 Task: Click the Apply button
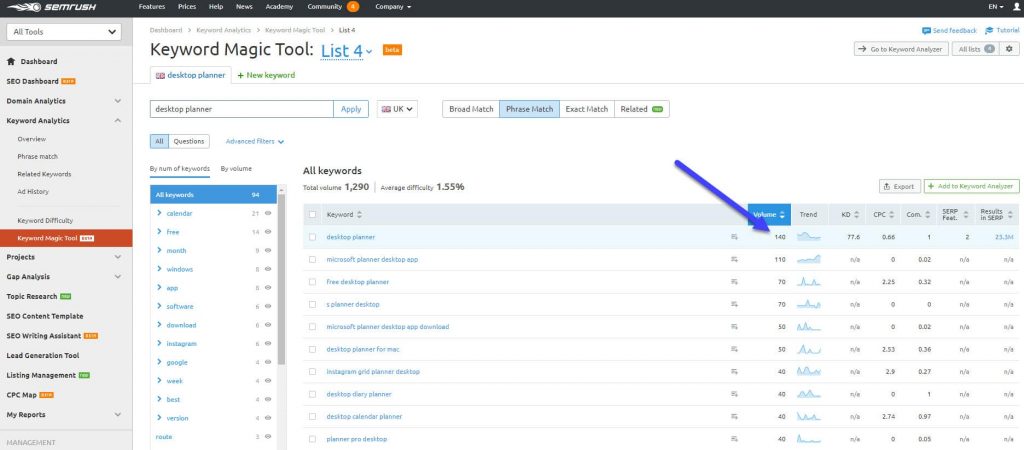[x=351, y=109]
